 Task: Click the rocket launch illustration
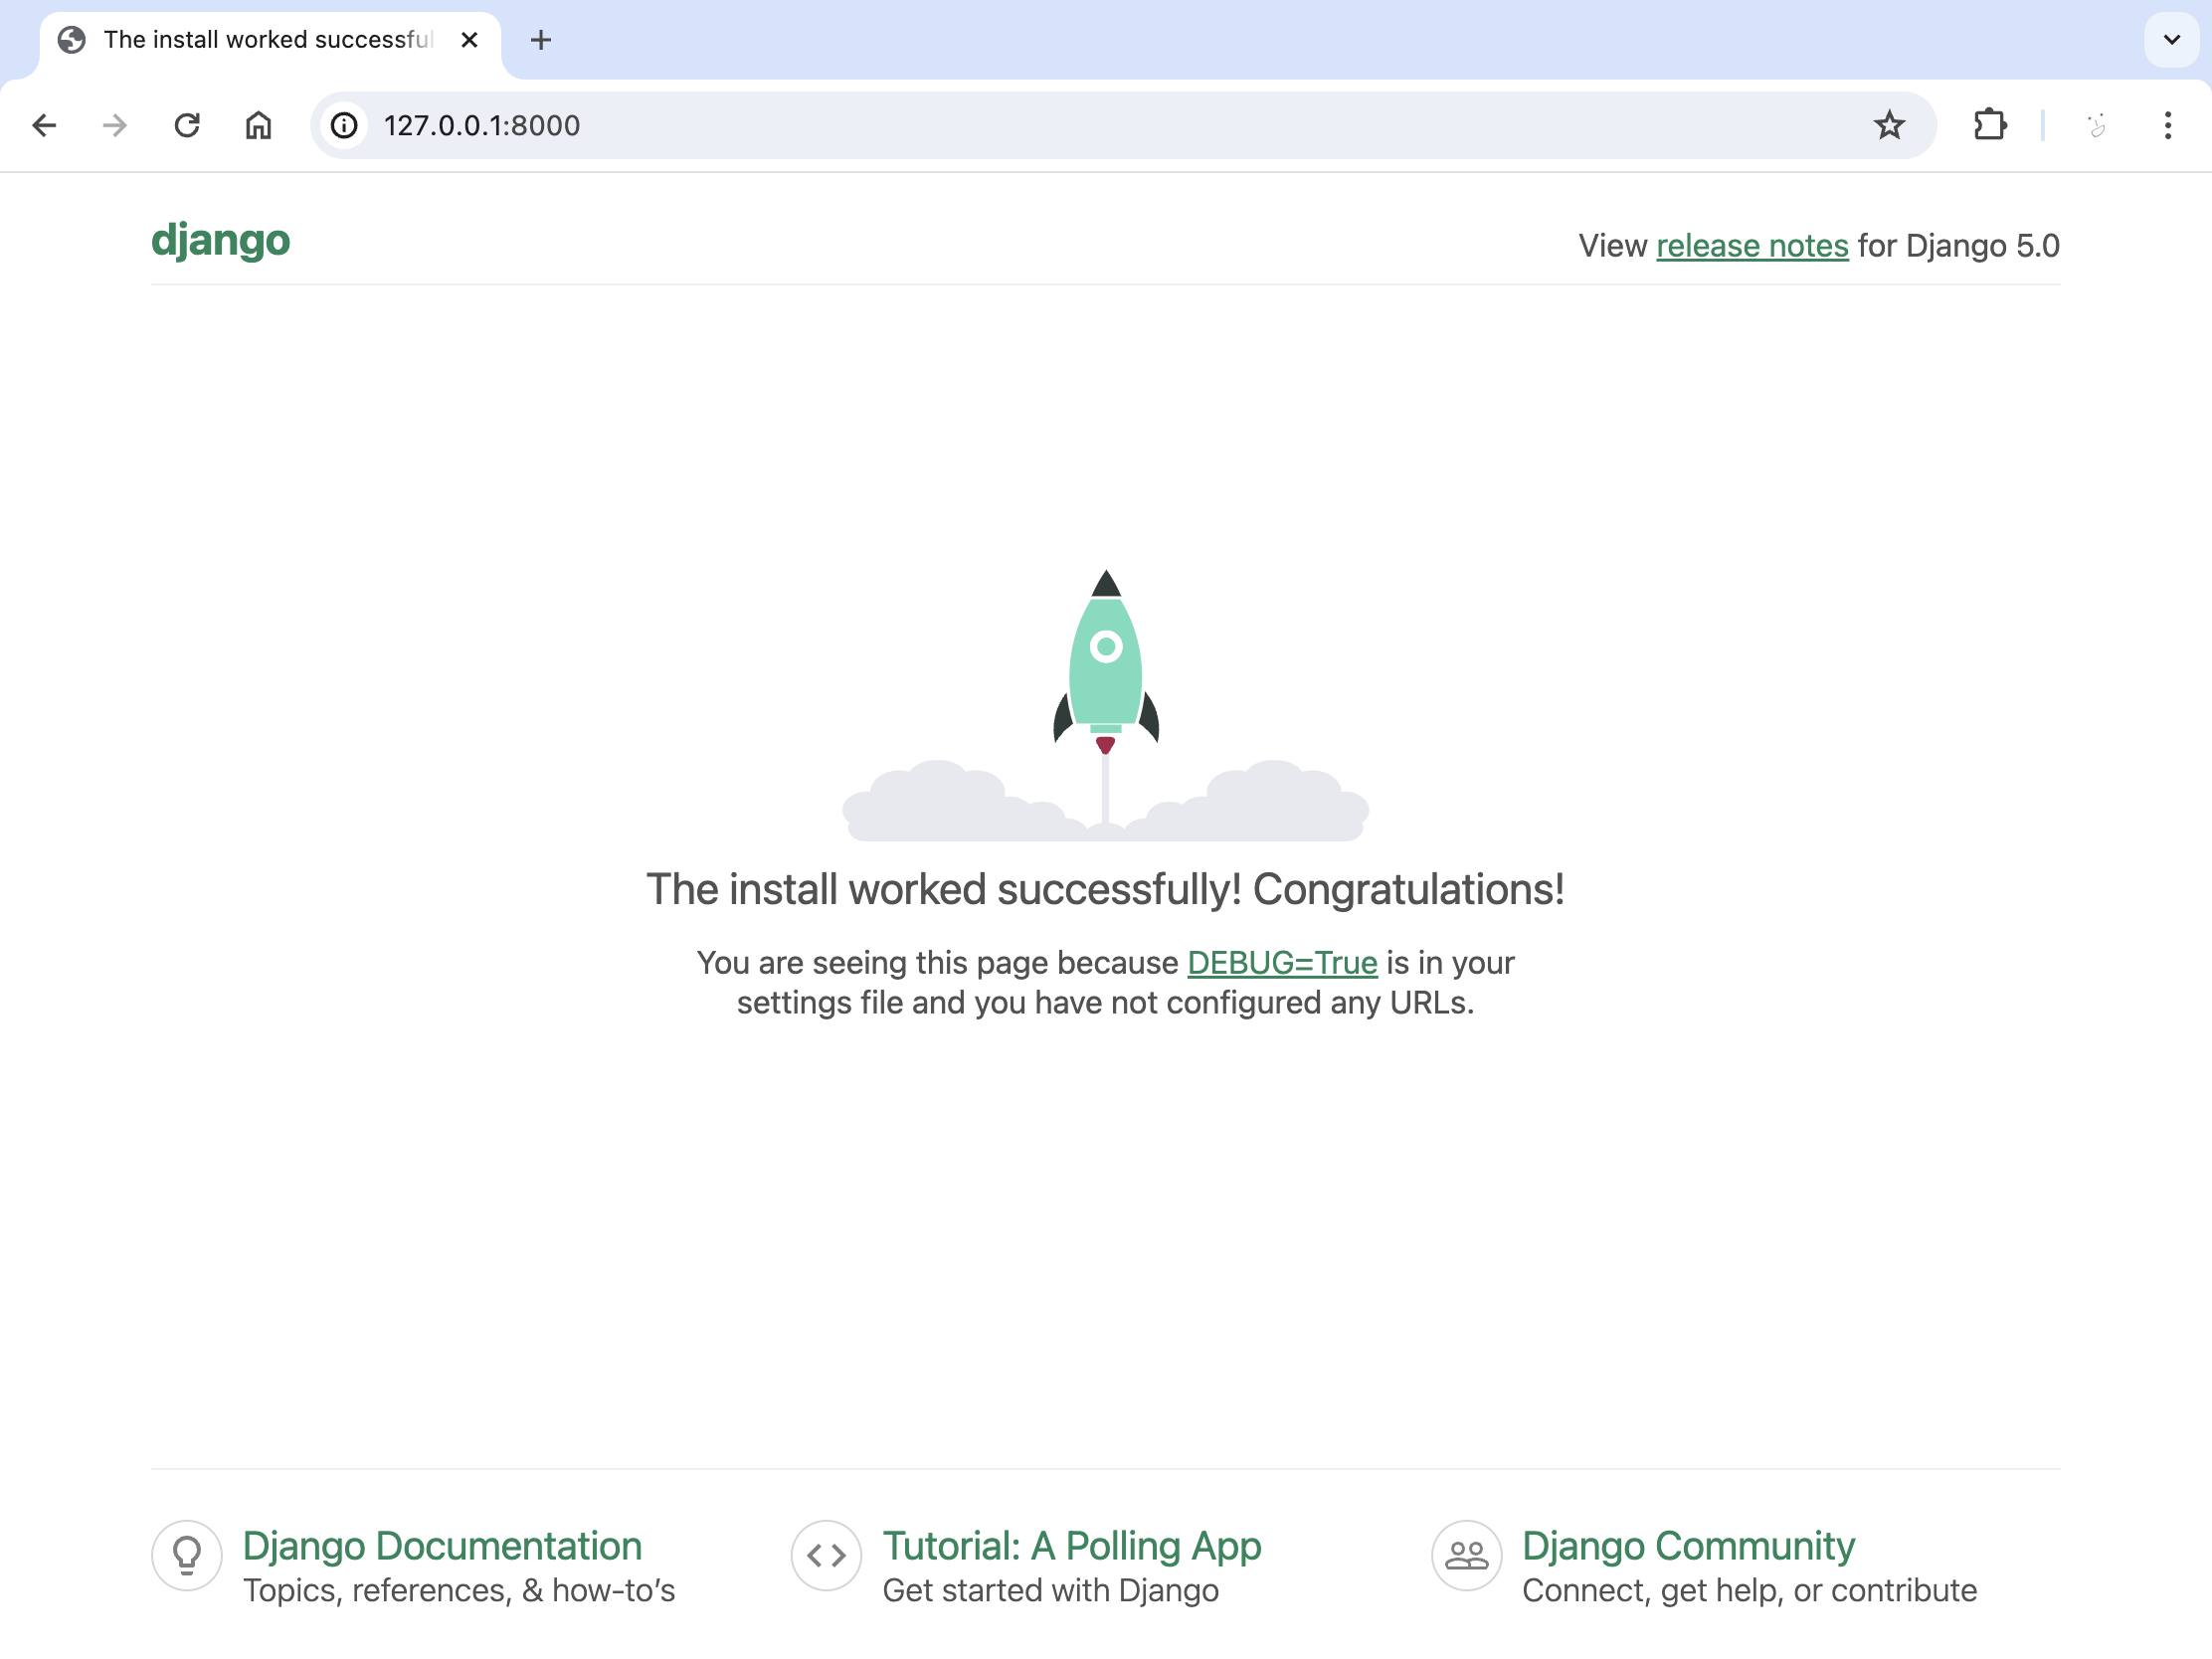point(1106,705)
